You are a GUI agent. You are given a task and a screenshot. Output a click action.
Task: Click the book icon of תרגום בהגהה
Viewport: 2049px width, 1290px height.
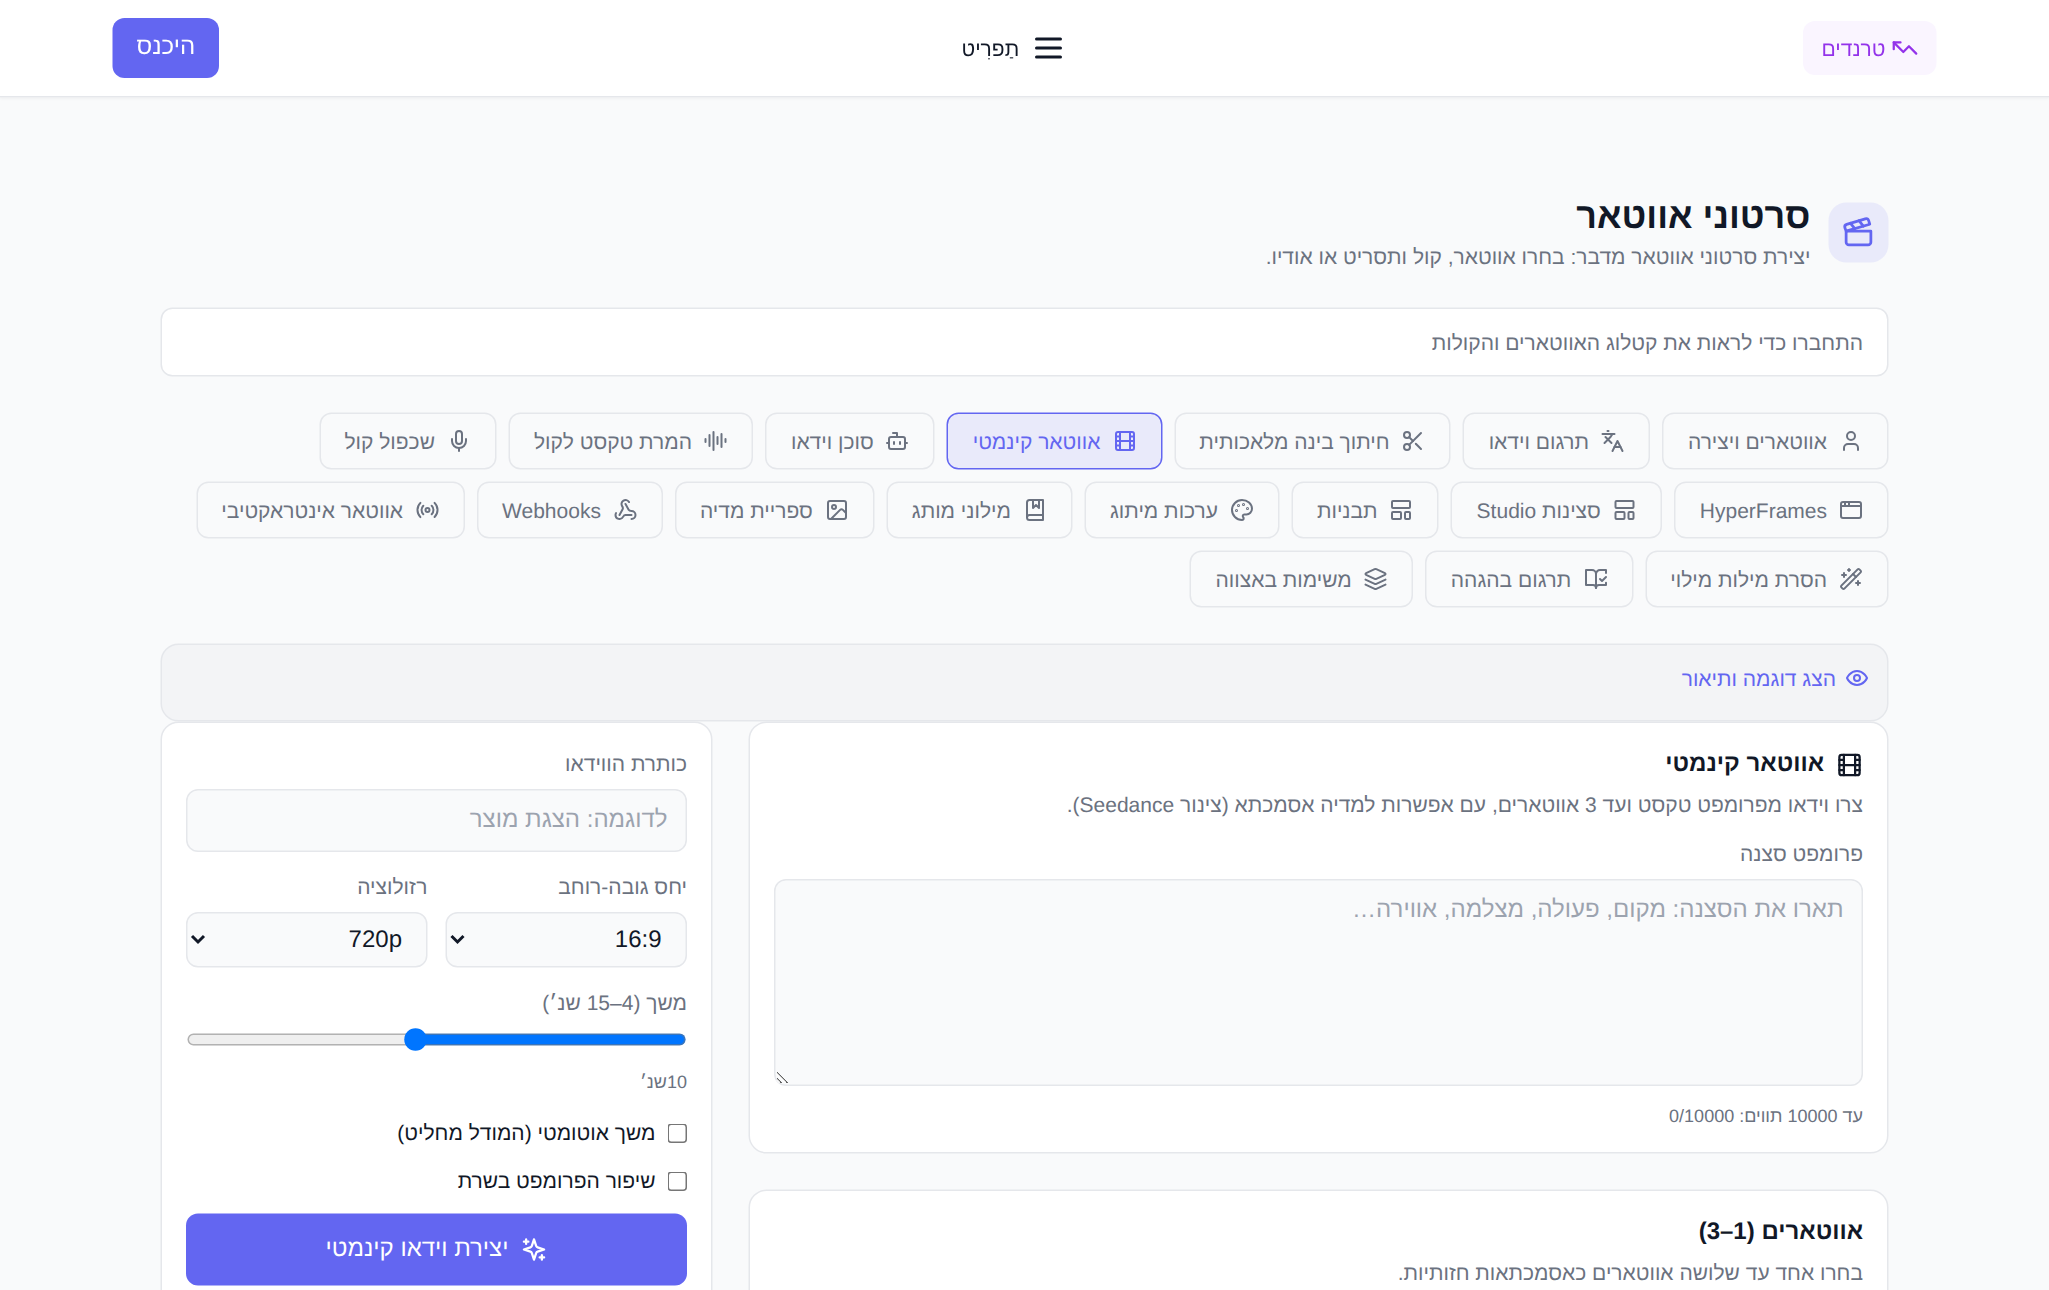[1596, 579]
